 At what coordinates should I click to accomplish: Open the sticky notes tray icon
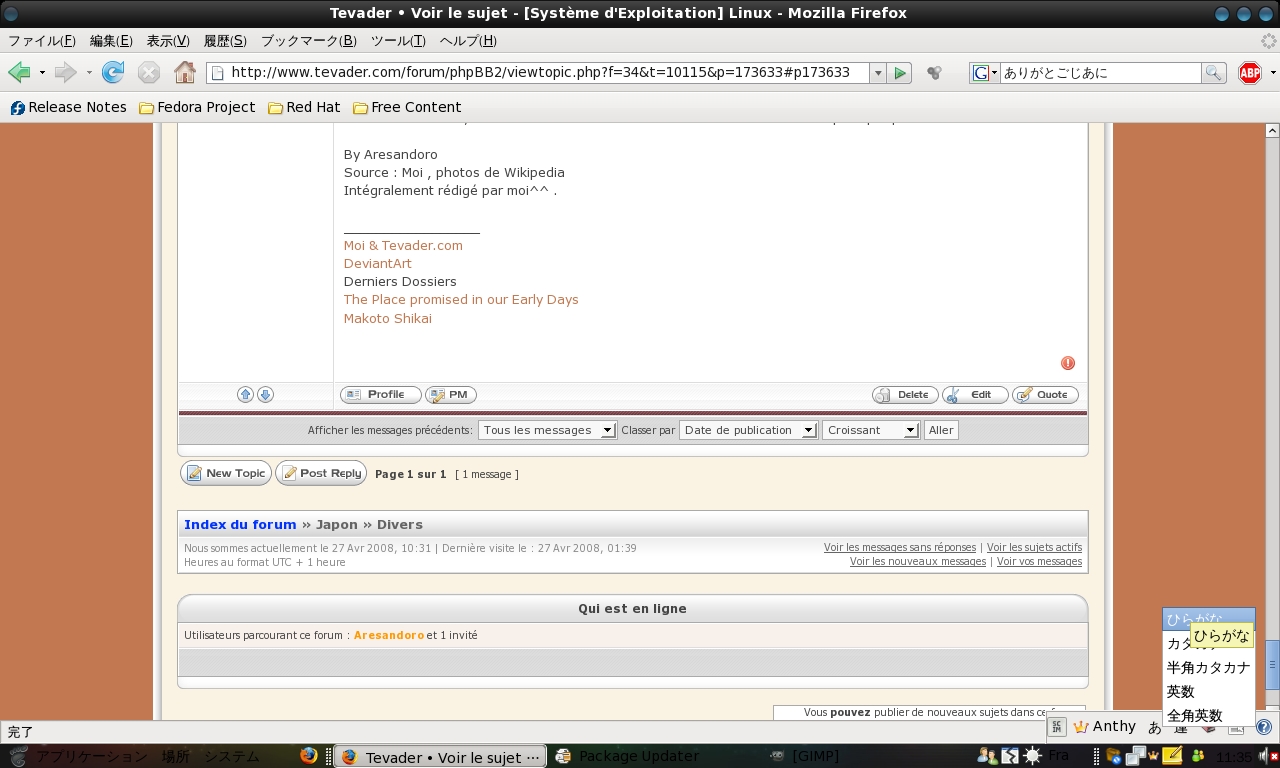pyautogui.click(x=1171, y=756)
